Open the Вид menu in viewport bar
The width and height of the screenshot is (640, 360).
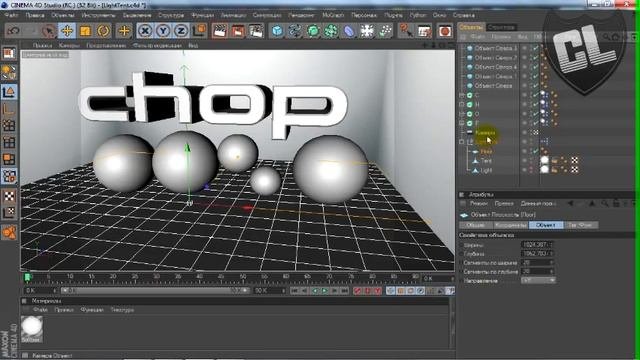[x=193, y=45]
